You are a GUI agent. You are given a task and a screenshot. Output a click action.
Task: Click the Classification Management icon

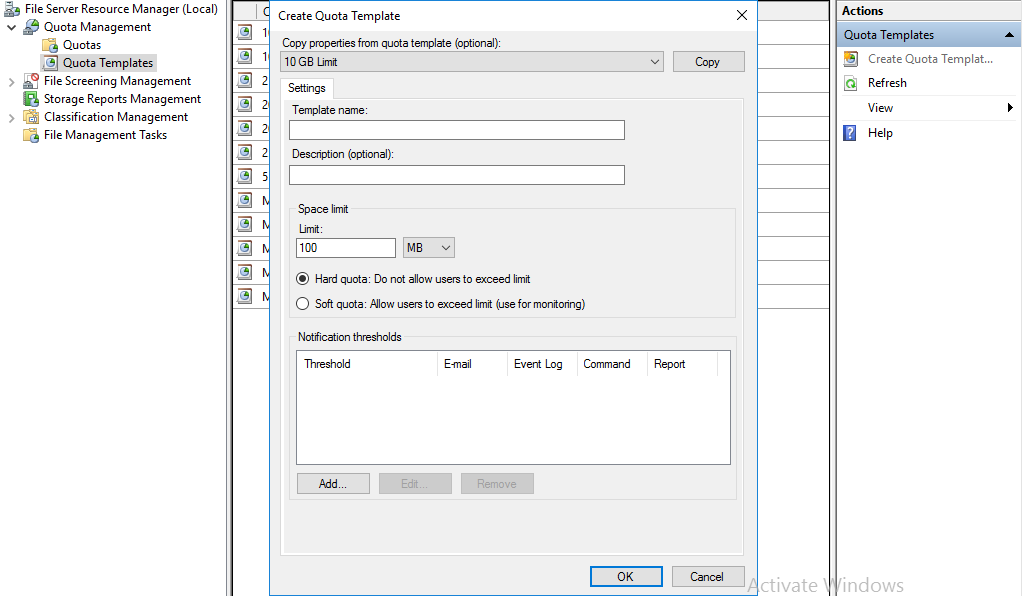31,117
